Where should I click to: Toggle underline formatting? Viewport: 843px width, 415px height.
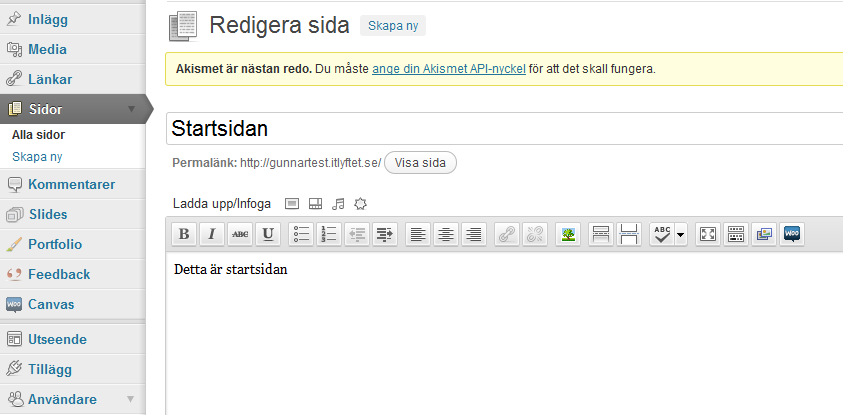coord(268,234)
